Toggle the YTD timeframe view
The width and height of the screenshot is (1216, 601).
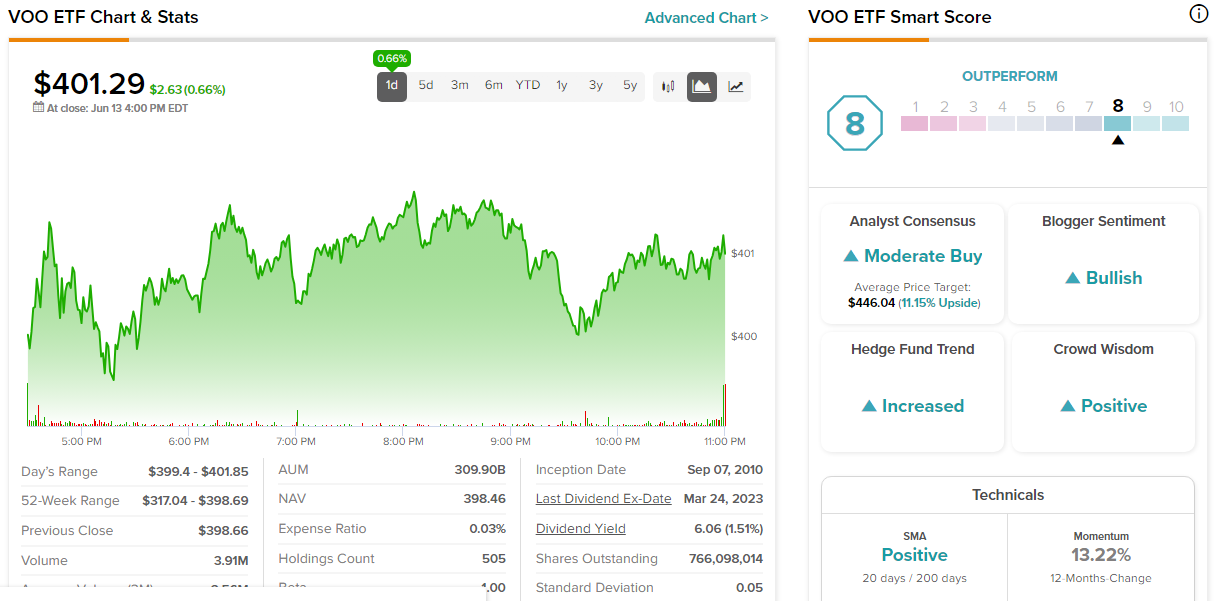[x=527, y=86]
